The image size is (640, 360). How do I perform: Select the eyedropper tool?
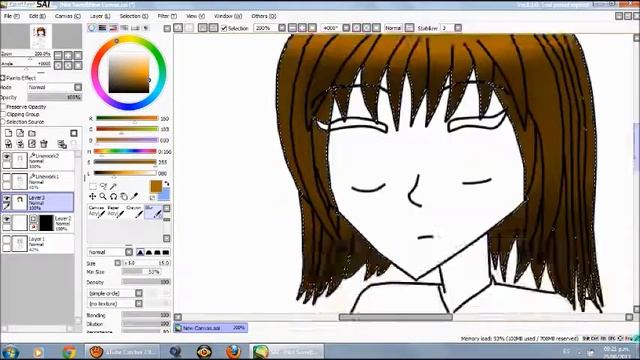click(x=134, y=197)
